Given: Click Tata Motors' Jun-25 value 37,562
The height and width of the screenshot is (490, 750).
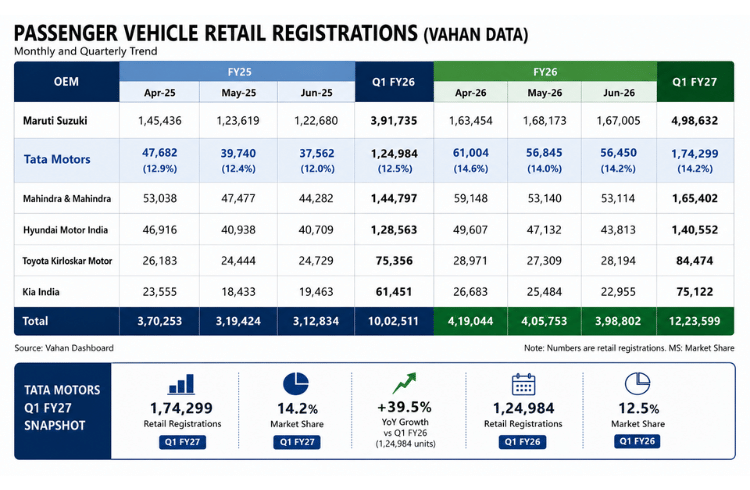Looking at the screenshot, I should tap(317, 153).
